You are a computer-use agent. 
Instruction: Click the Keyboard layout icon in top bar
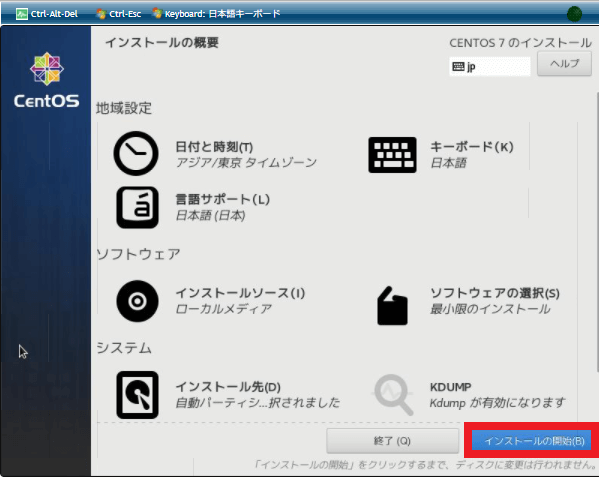(x=157, y=14)
